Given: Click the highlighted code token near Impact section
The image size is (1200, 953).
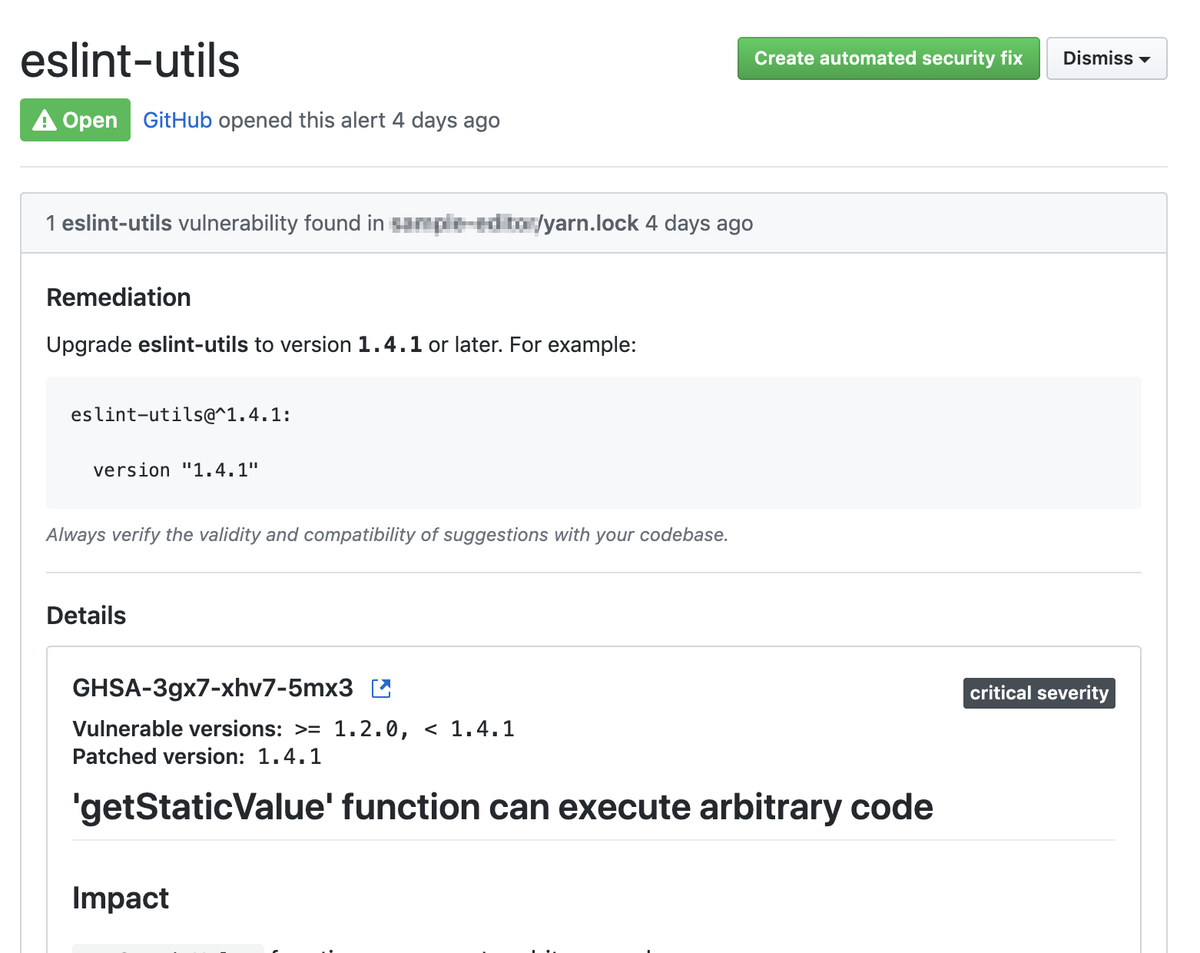Looking at the screenshot, I should (x=167, y=948).
